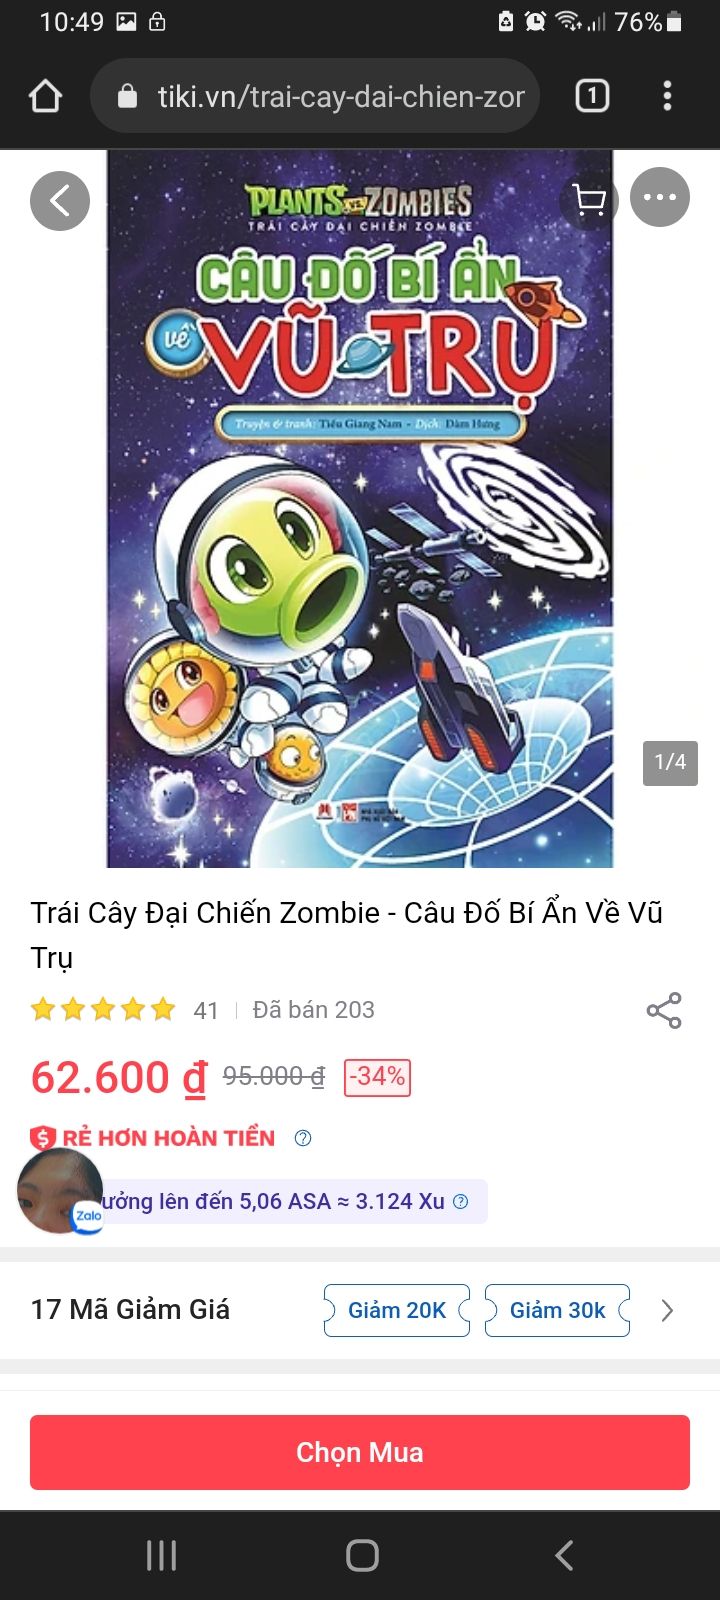Tap the info icon next to Rẻ Hơn Hoàn Tiền
720x1600 pixels.
[x=303, y=1138]
